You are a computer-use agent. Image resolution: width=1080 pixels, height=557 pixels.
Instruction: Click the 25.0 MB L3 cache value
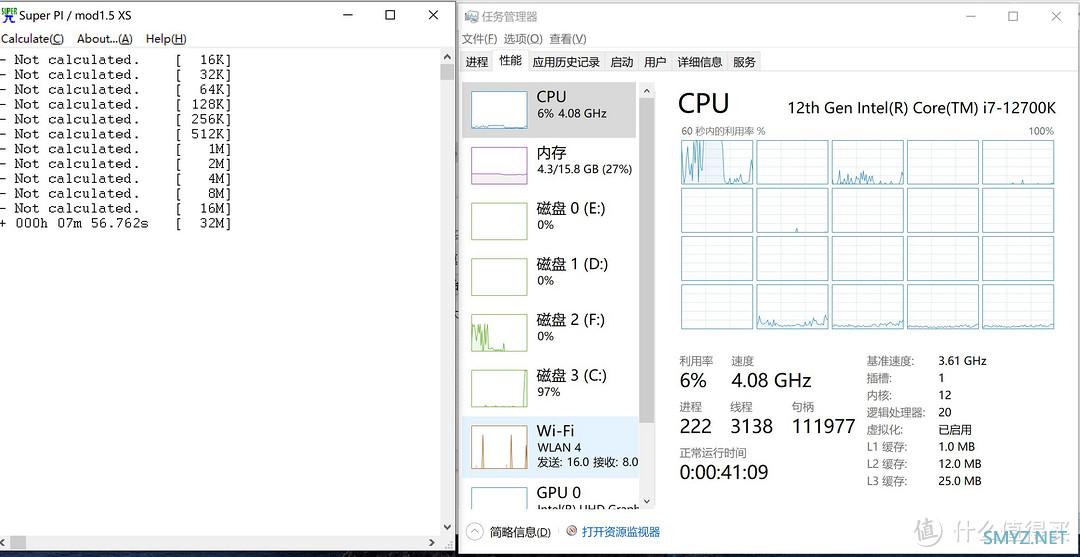(x=959, y=481)
